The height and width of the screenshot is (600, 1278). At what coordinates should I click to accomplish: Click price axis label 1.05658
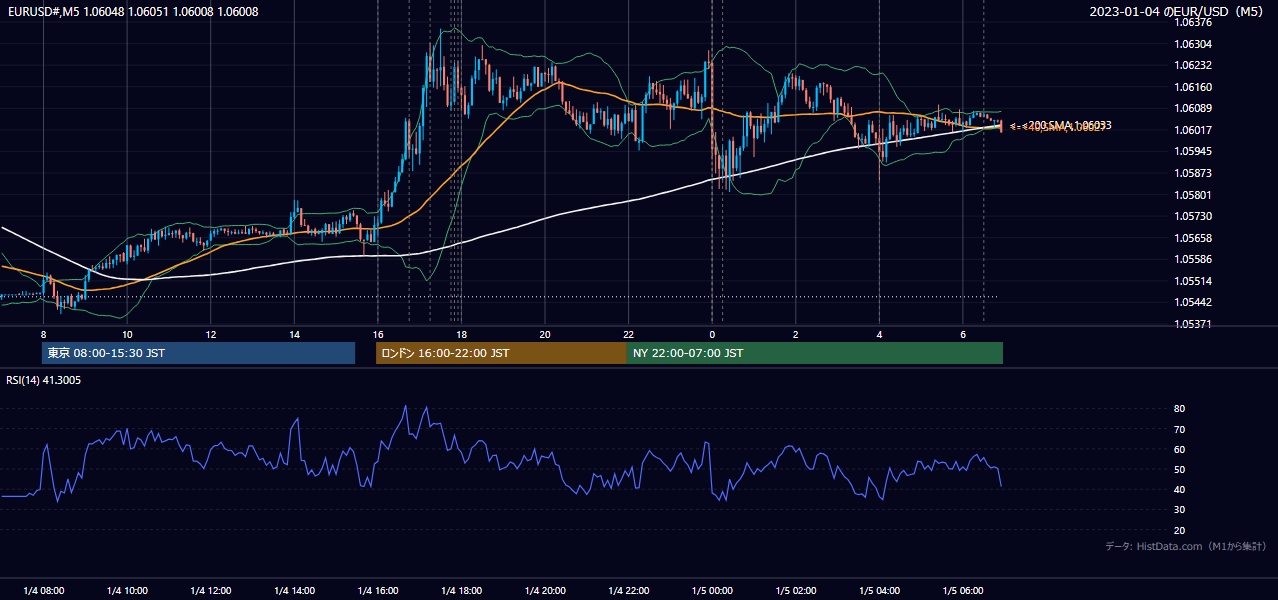tap(1192, 238)
